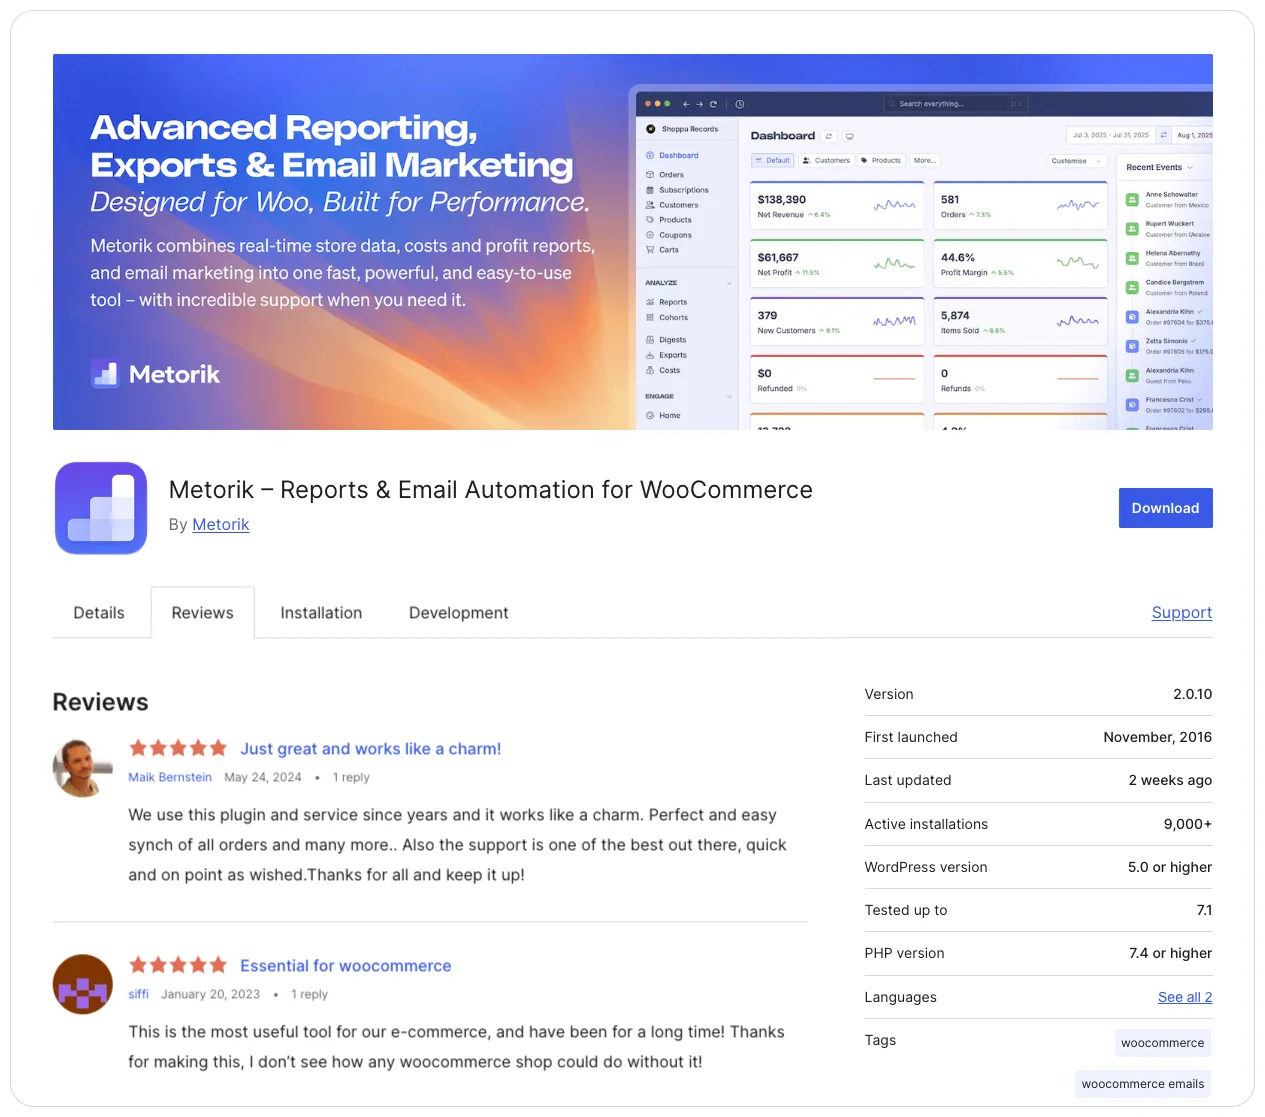Screen dimensions: 1265x1117
Task: Open the Metorik author link
Action: [x=220, y=525]
